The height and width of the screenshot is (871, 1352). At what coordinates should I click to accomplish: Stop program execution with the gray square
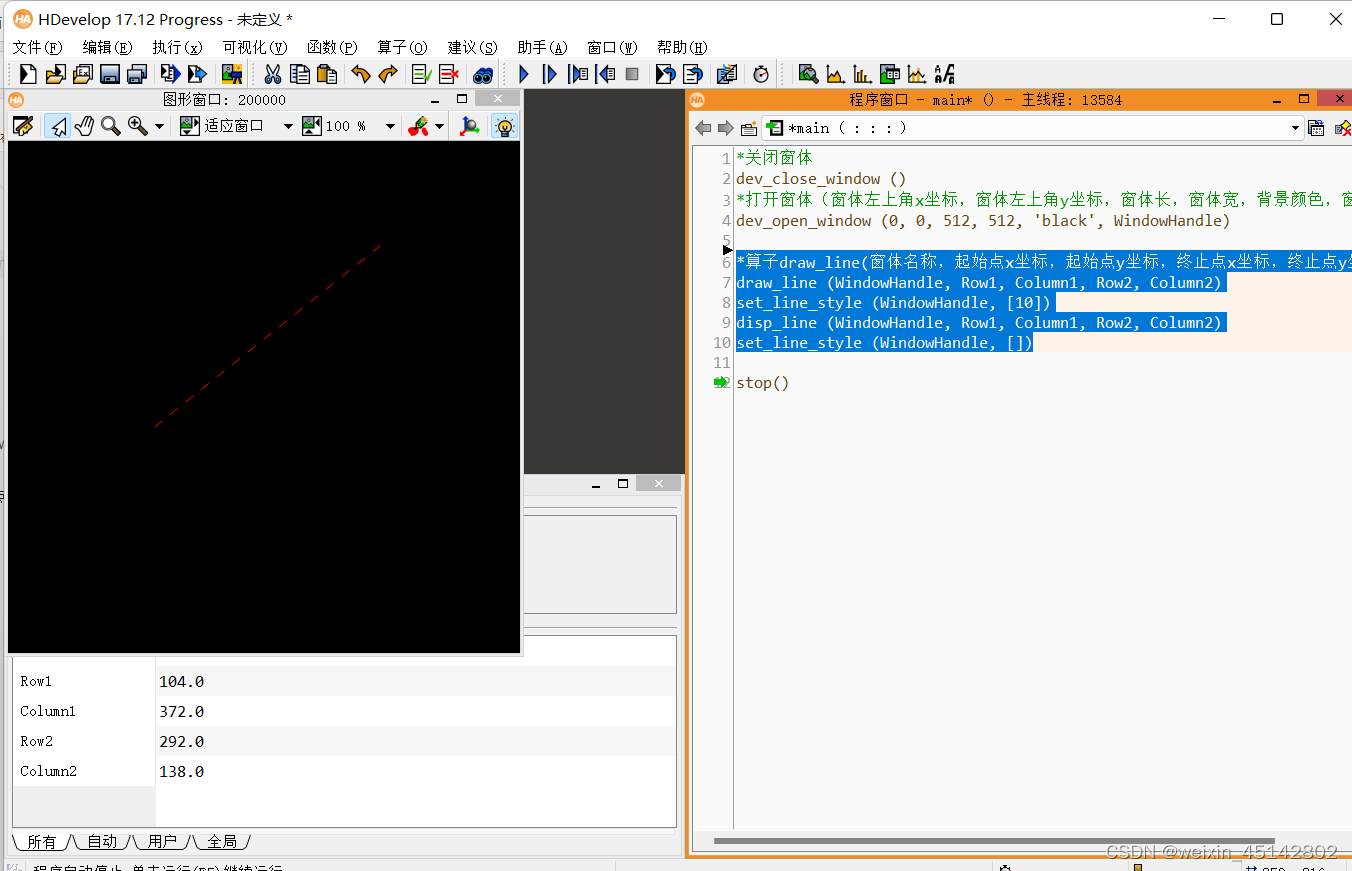click(632, 74)
